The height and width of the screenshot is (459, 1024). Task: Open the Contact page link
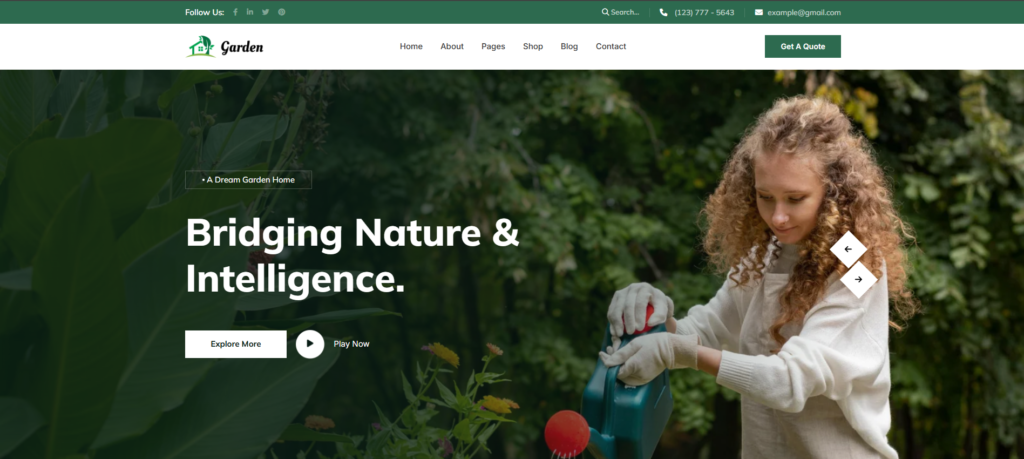click(611, 46)
